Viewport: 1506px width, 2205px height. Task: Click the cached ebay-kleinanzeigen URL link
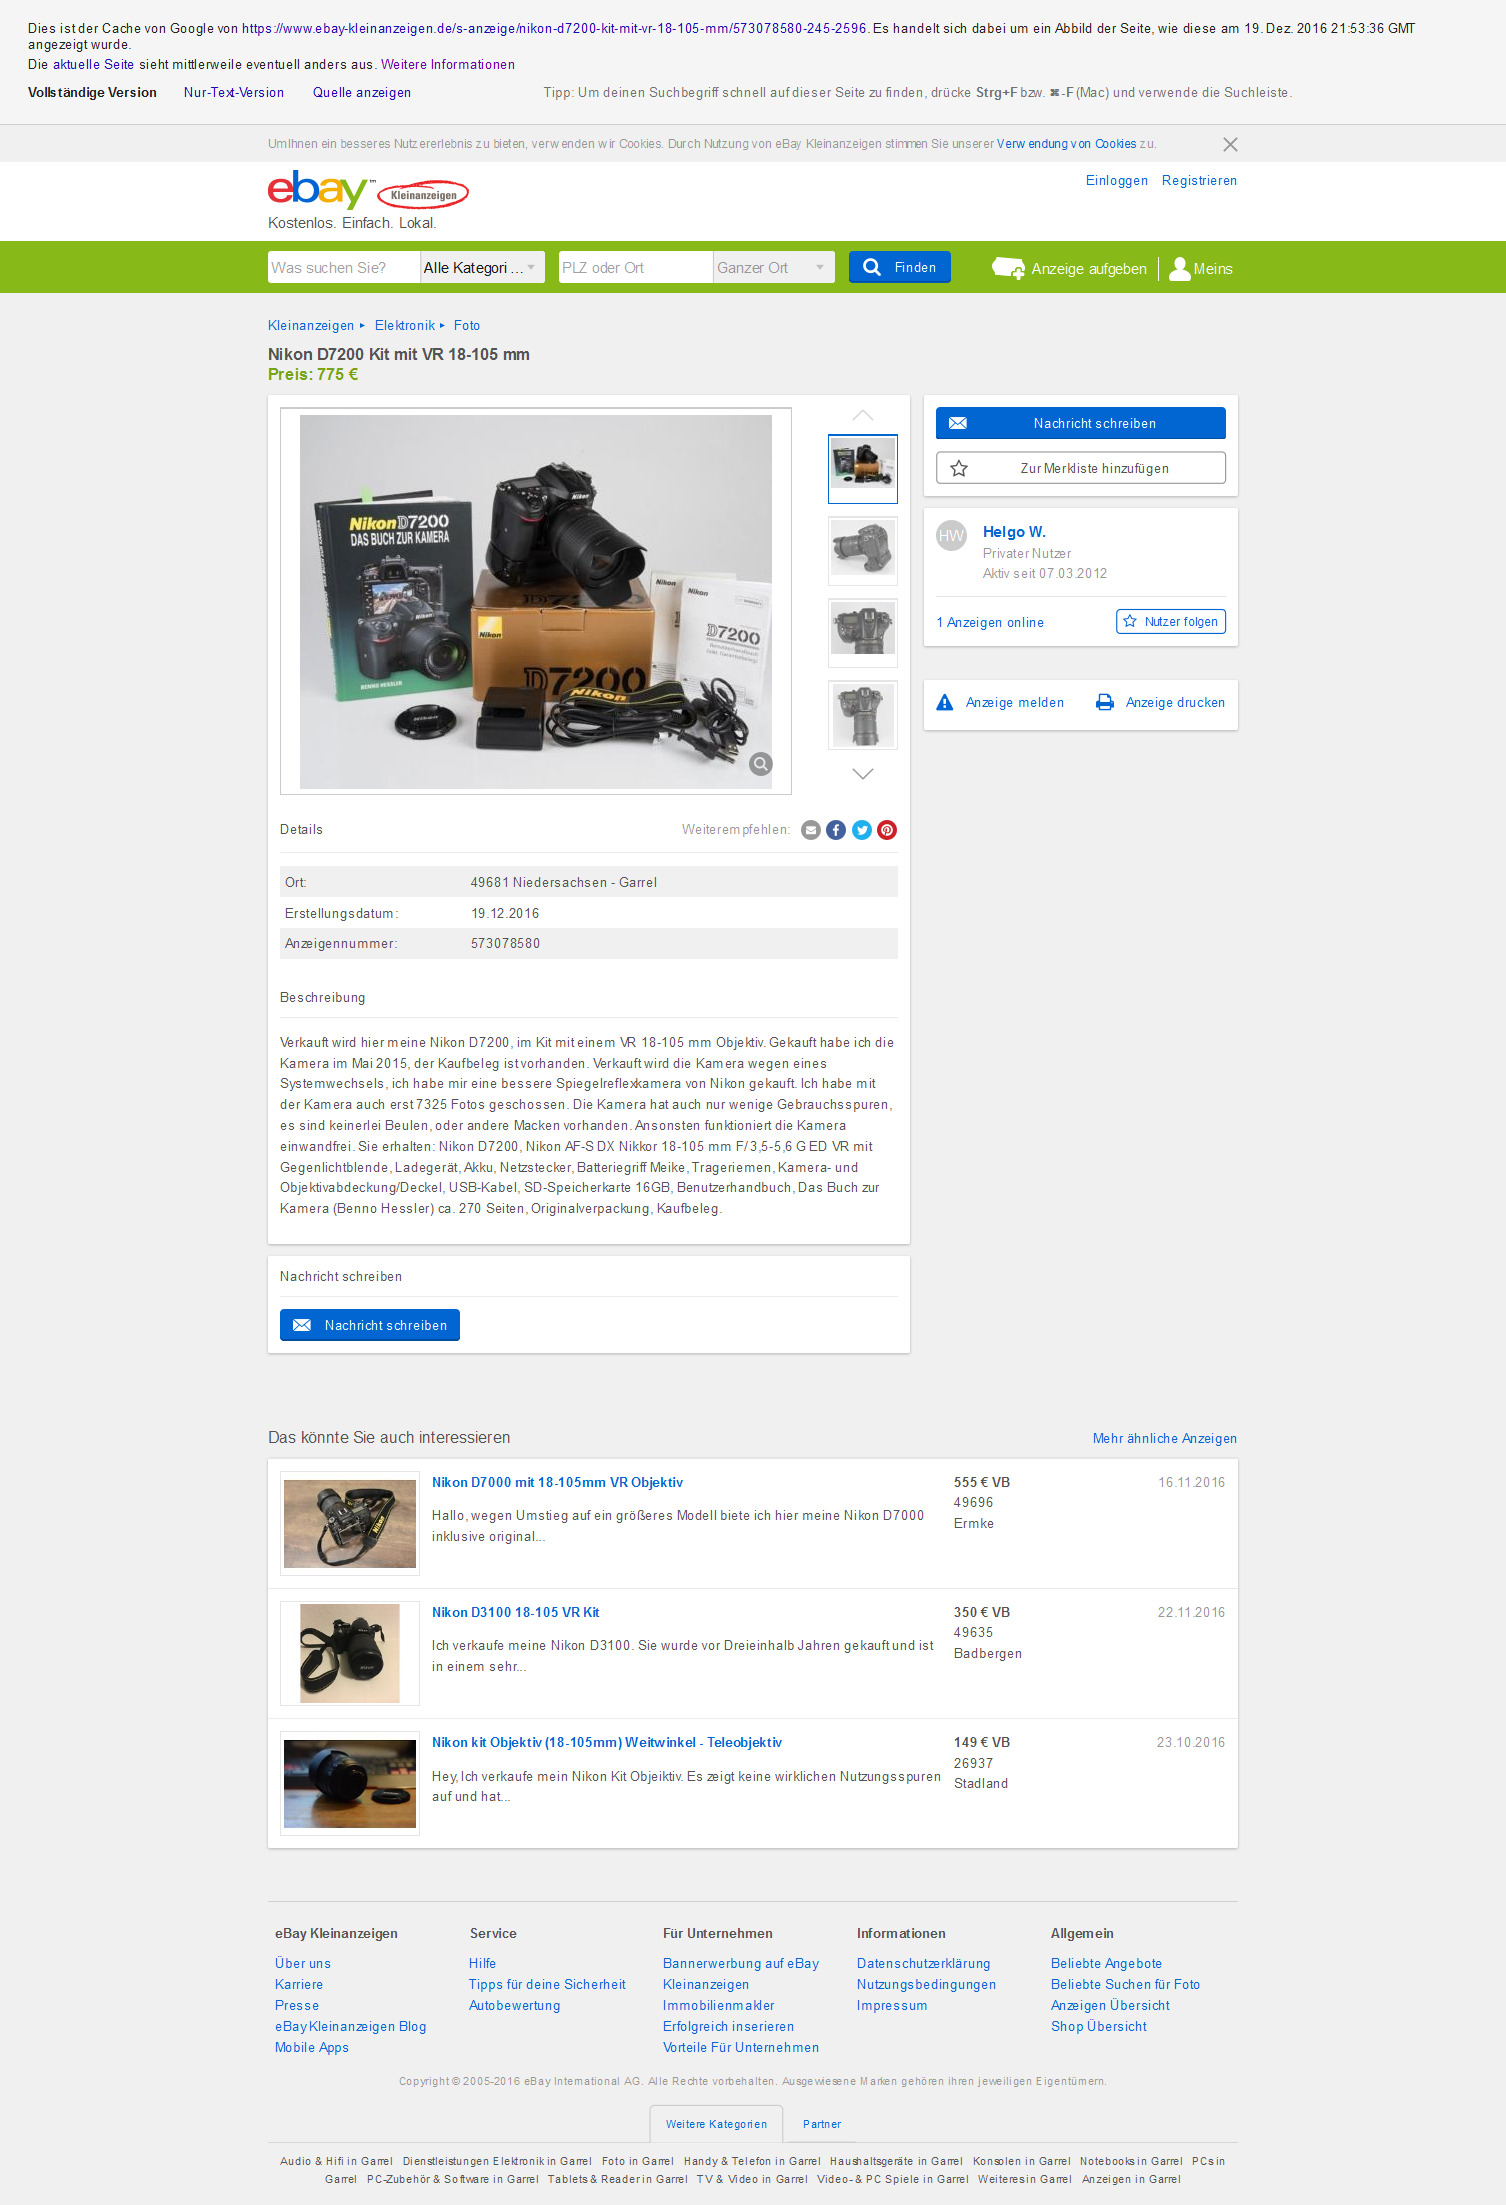click(x=554, y=28)
